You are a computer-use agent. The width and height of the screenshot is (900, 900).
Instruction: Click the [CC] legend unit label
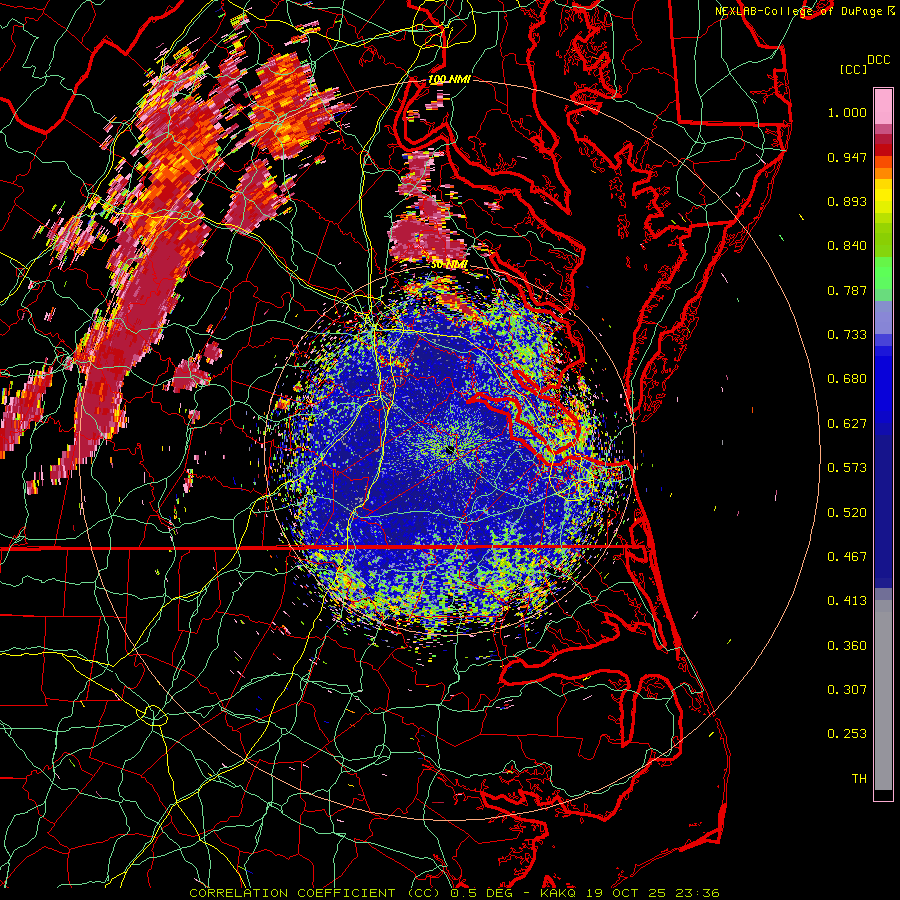pos(853,69)
